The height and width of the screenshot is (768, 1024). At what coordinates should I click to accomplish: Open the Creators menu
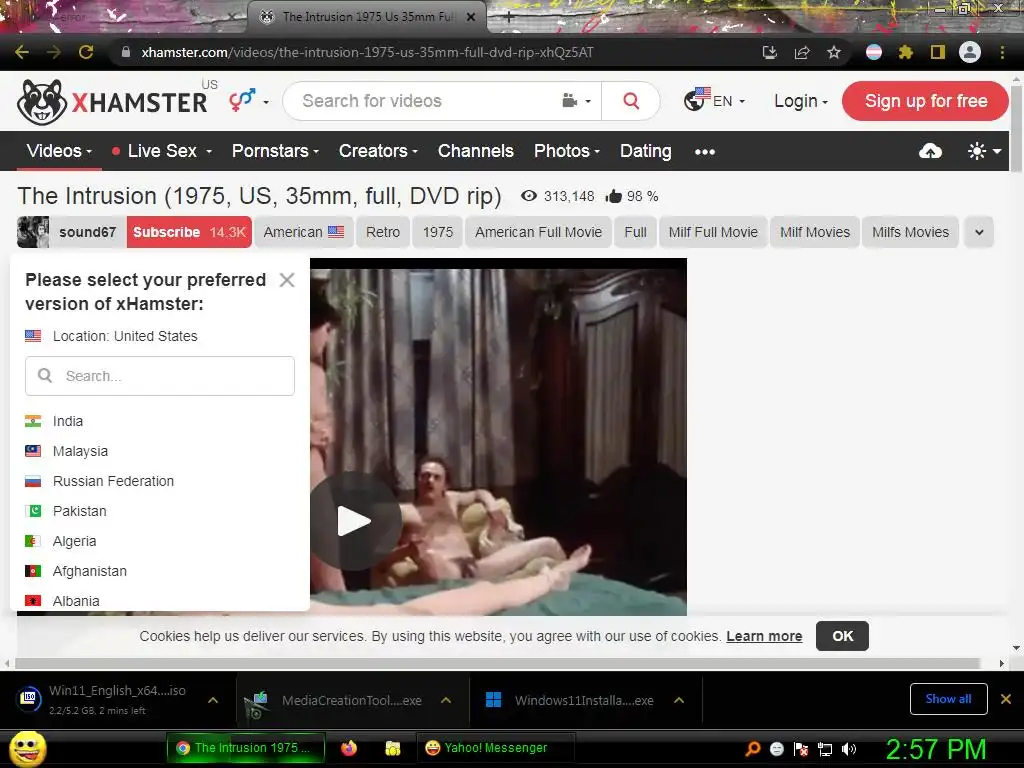[x=378, y=151]
